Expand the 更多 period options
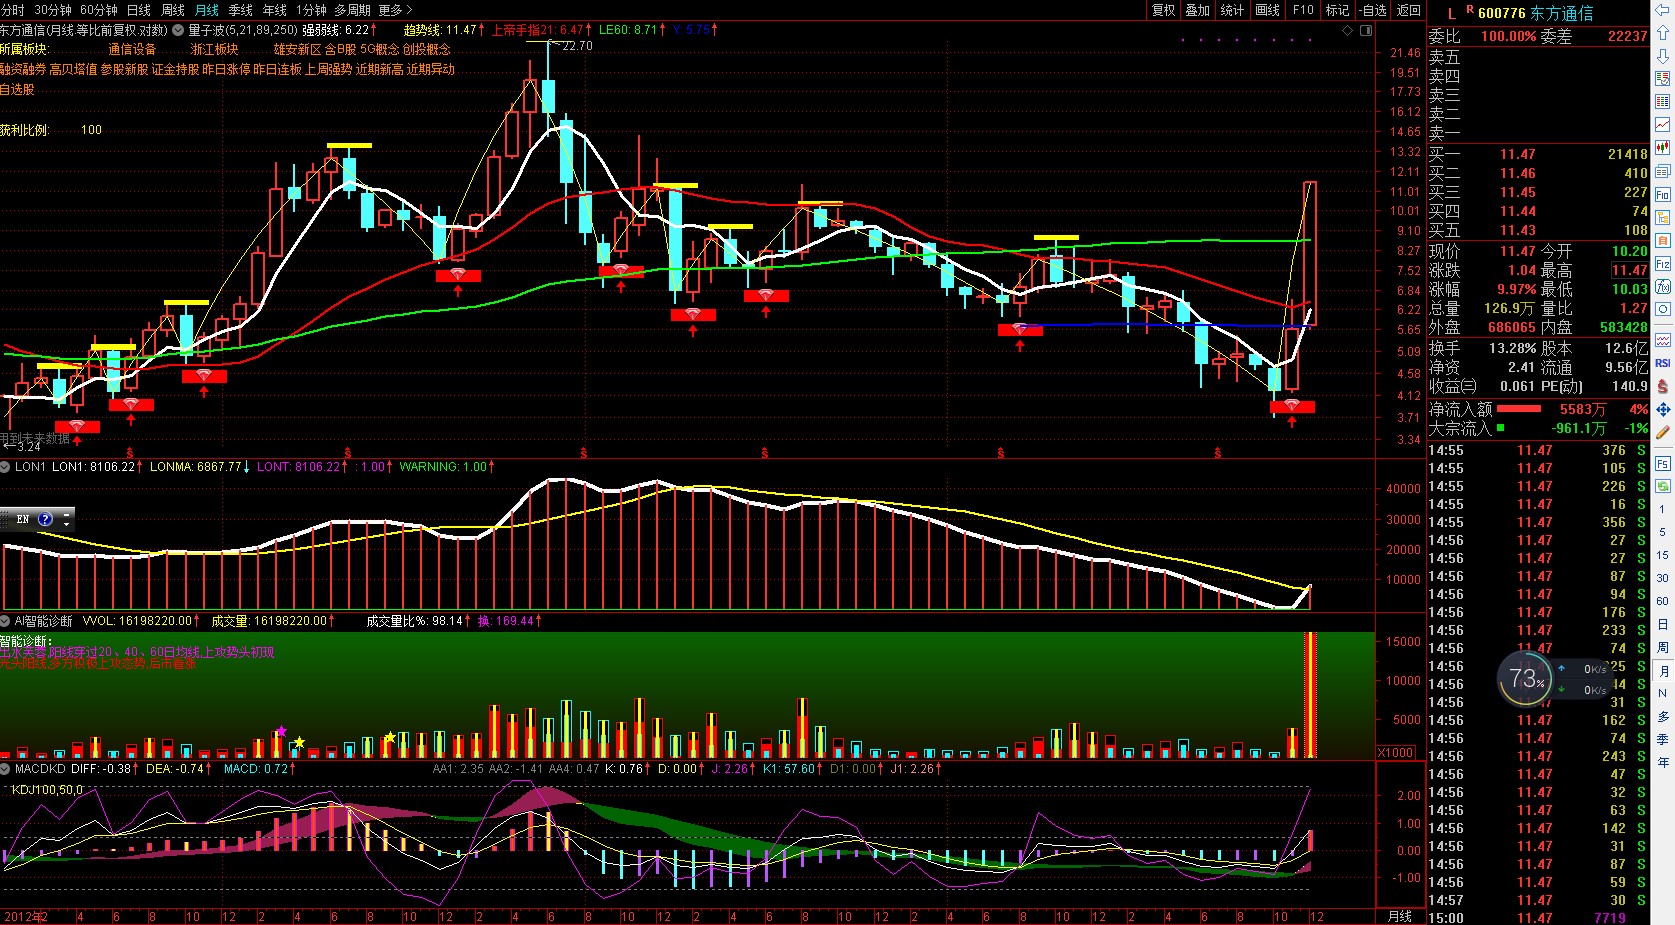The height and width of the screenshot is (925, 1675). (x=395, y=10)
